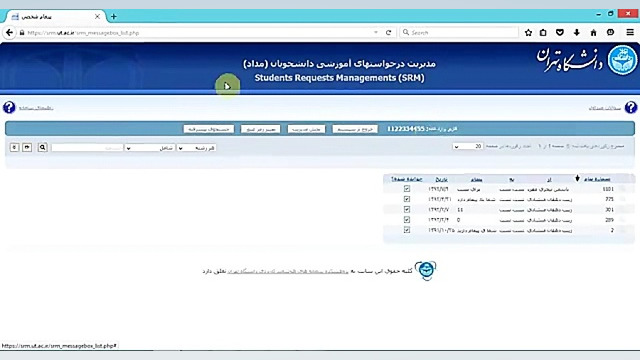Close the current browser tab with the X
The image size is (640, 360).
[97, 16]
